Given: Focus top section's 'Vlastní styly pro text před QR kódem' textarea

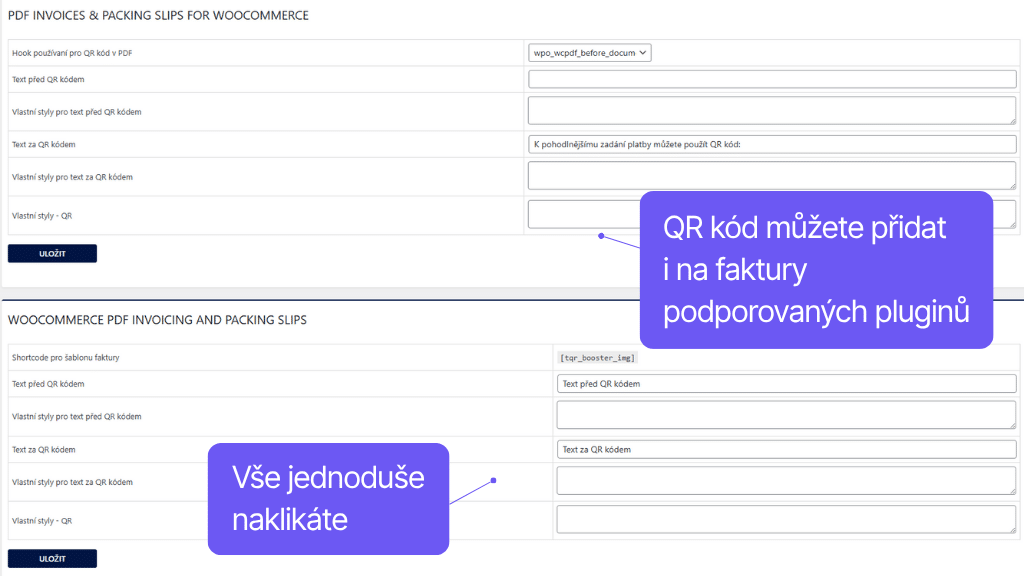Looking at the screenshot, I should click(x=771, y=111).
